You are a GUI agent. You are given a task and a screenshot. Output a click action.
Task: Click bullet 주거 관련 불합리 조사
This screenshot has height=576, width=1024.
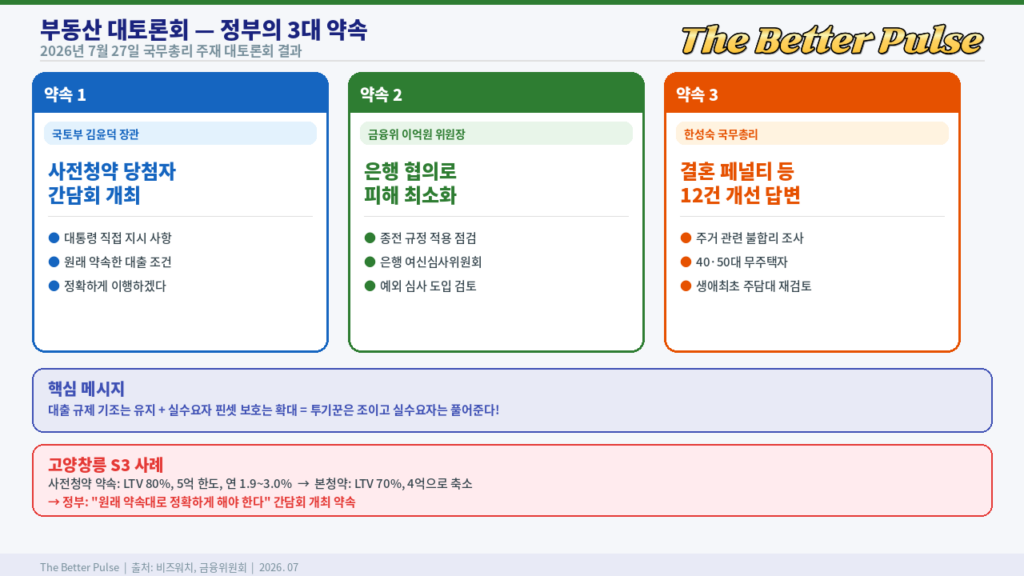743,238
